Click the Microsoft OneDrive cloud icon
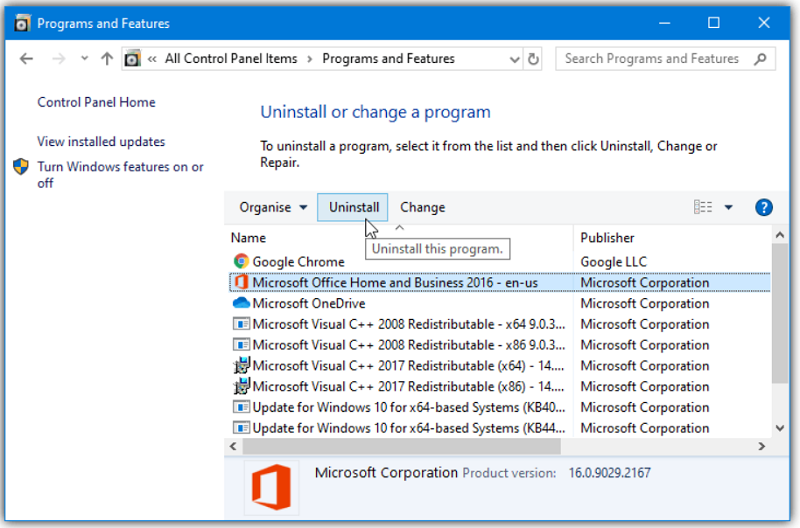800x528 pixels. coord(240,303)
